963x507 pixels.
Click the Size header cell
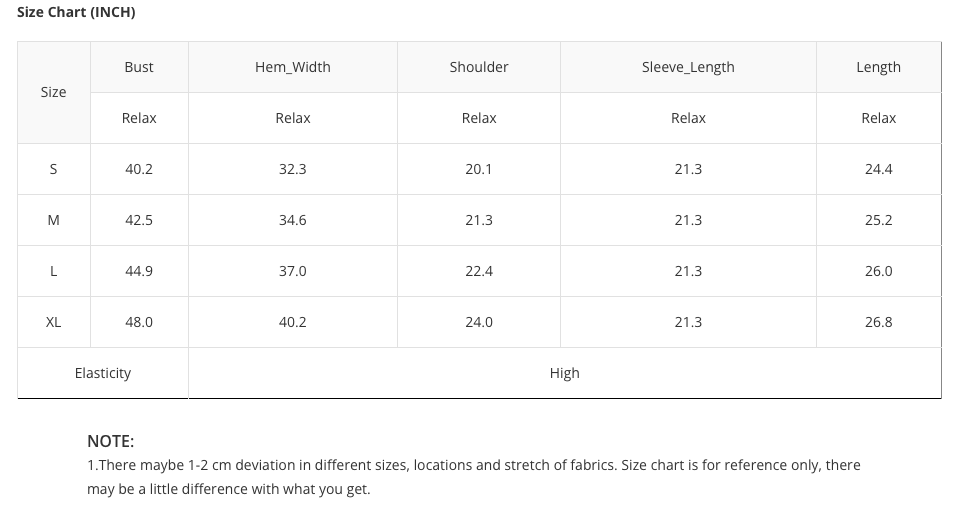pos(54,92)
